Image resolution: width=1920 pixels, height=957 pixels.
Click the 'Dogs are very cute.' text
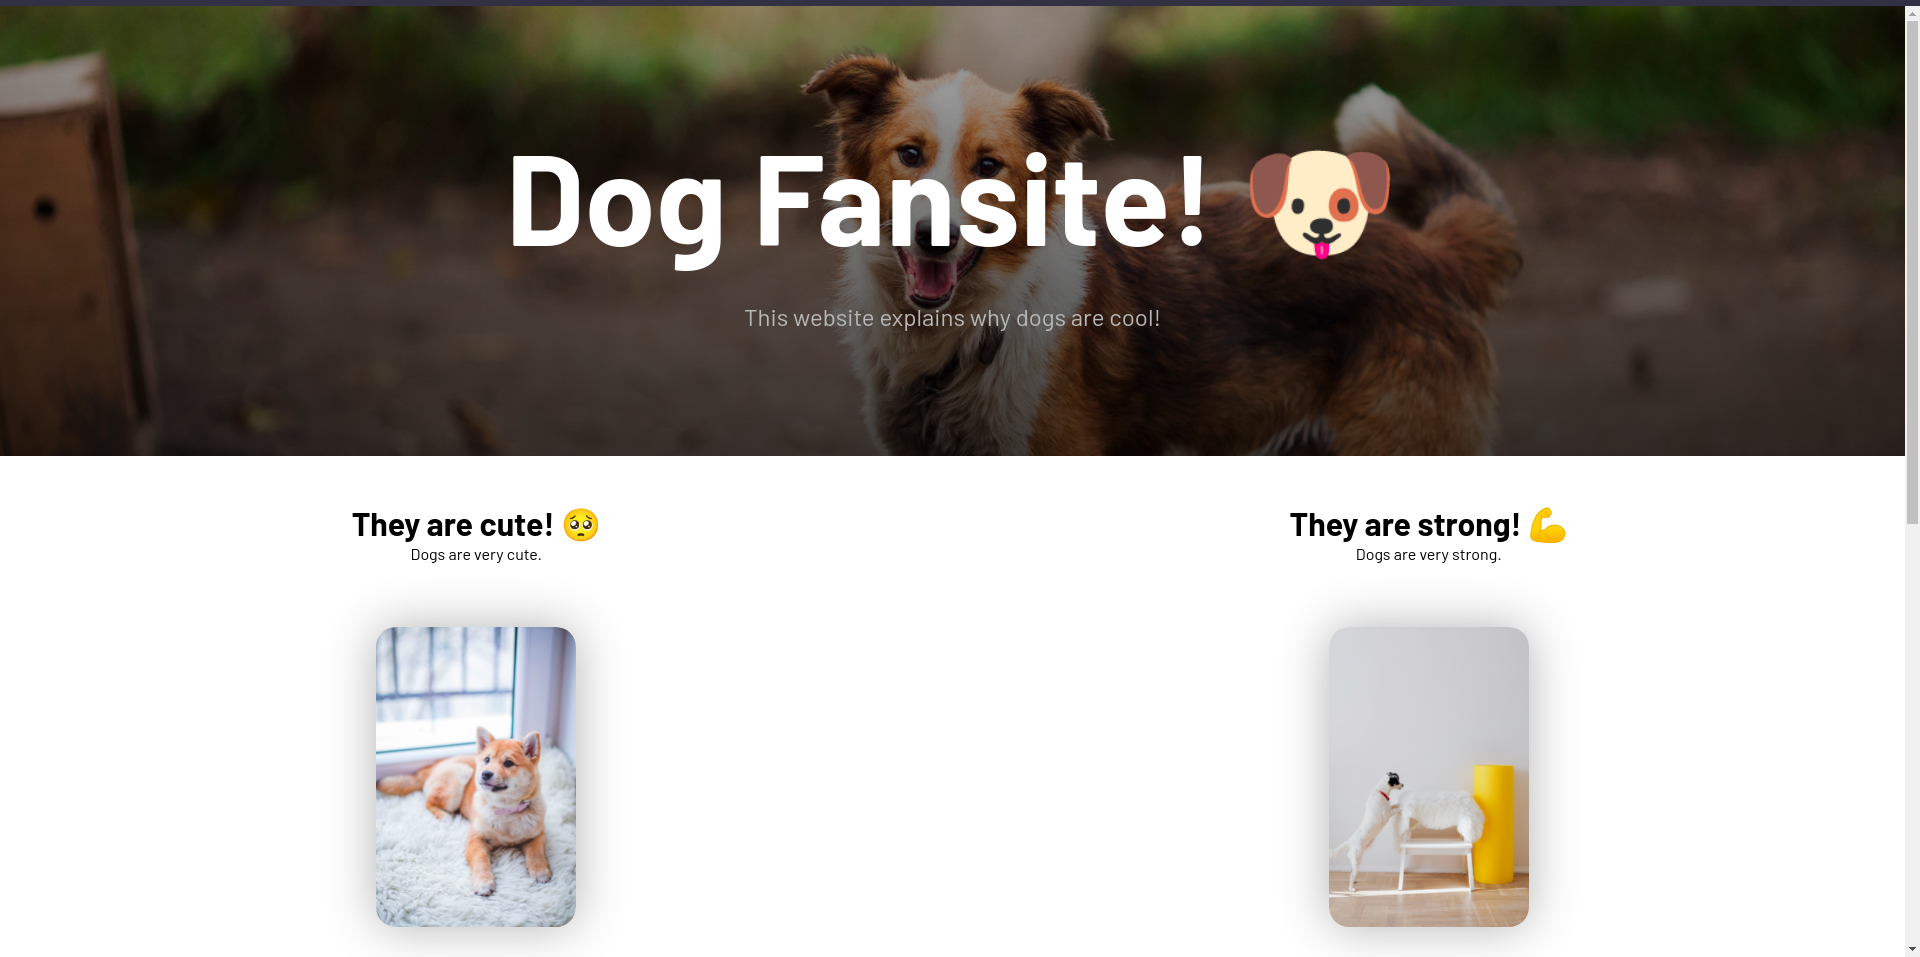coord(476,555)
